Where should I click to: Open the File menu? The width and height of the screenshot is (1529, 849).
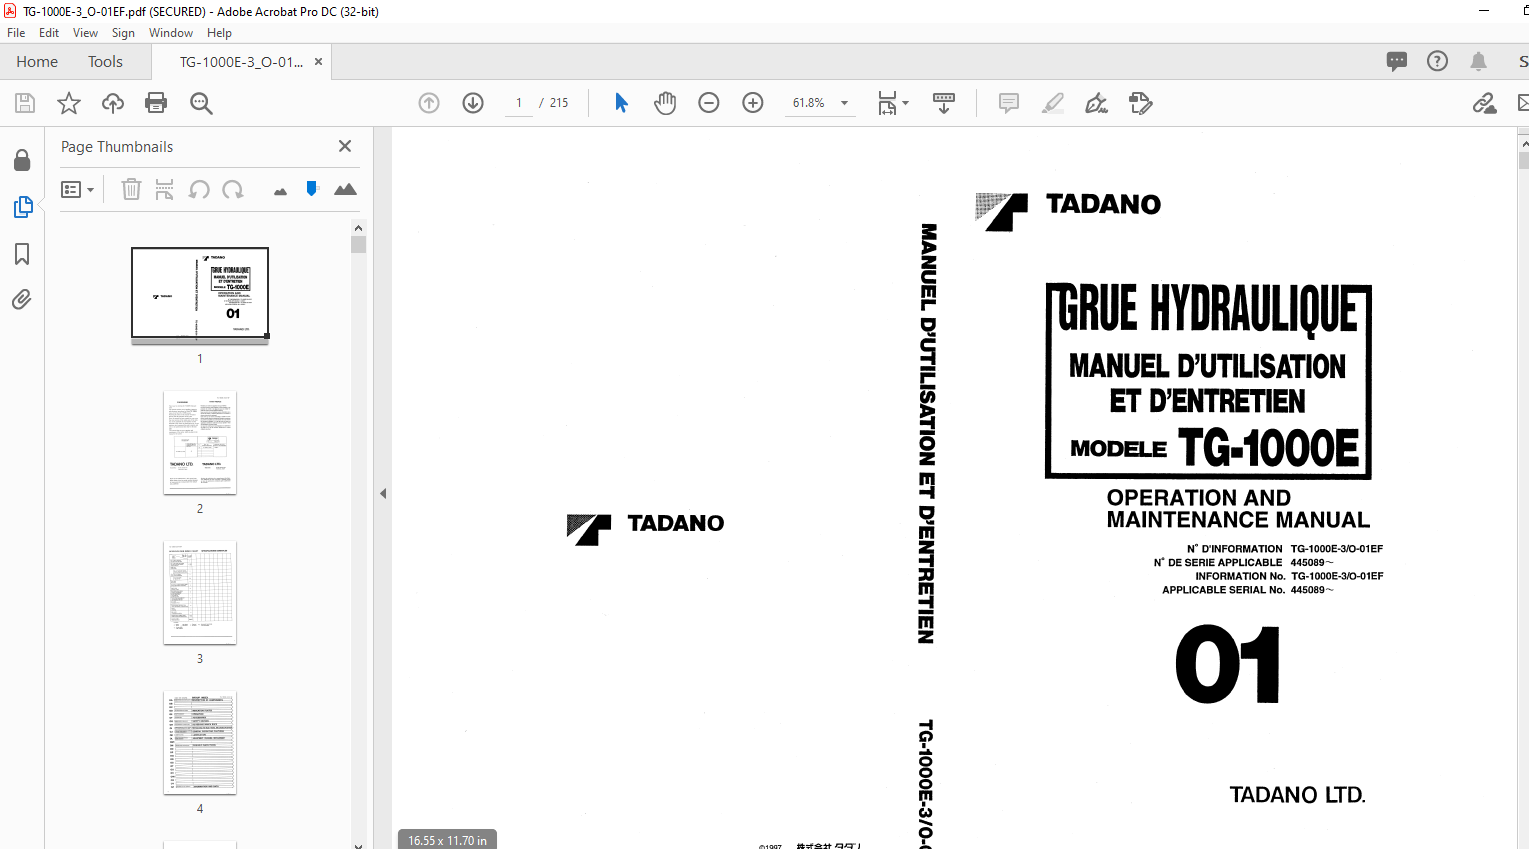16,33
